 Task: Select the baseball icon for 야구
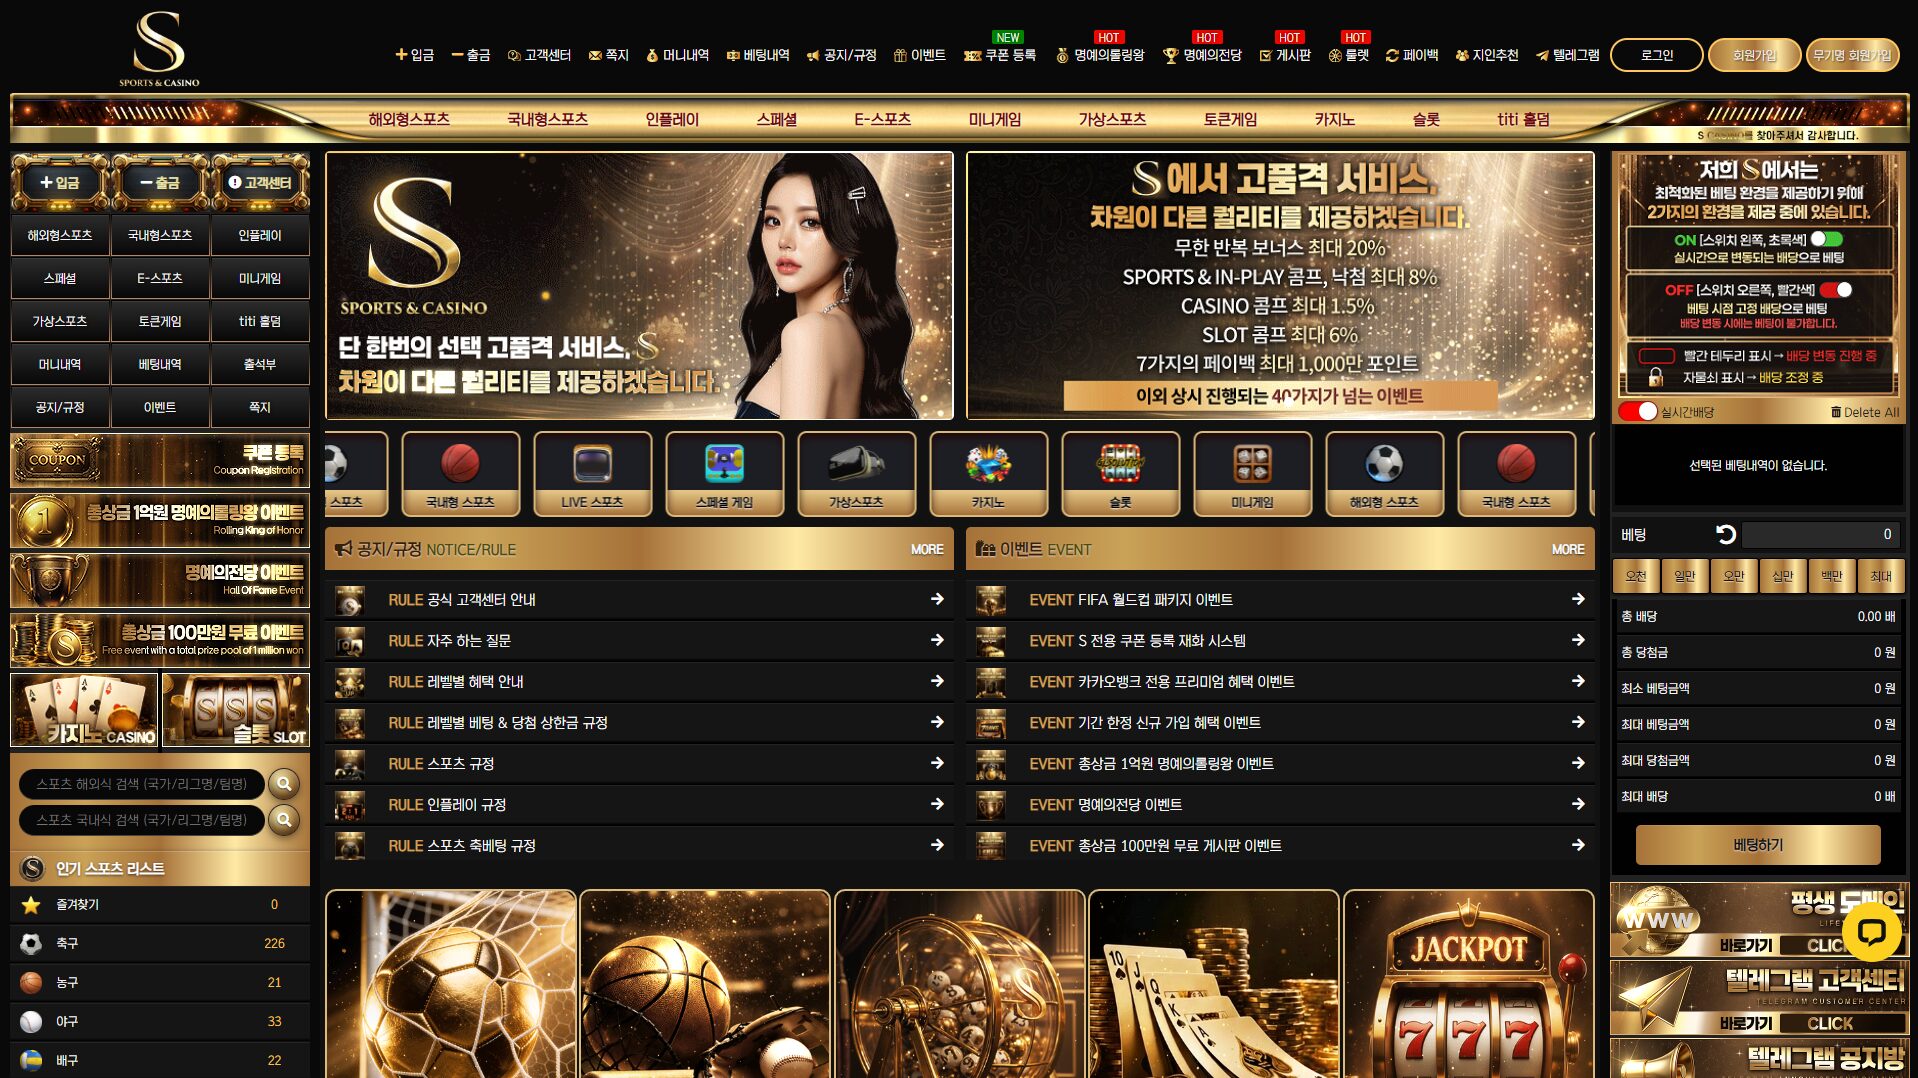pos(31,1022)
